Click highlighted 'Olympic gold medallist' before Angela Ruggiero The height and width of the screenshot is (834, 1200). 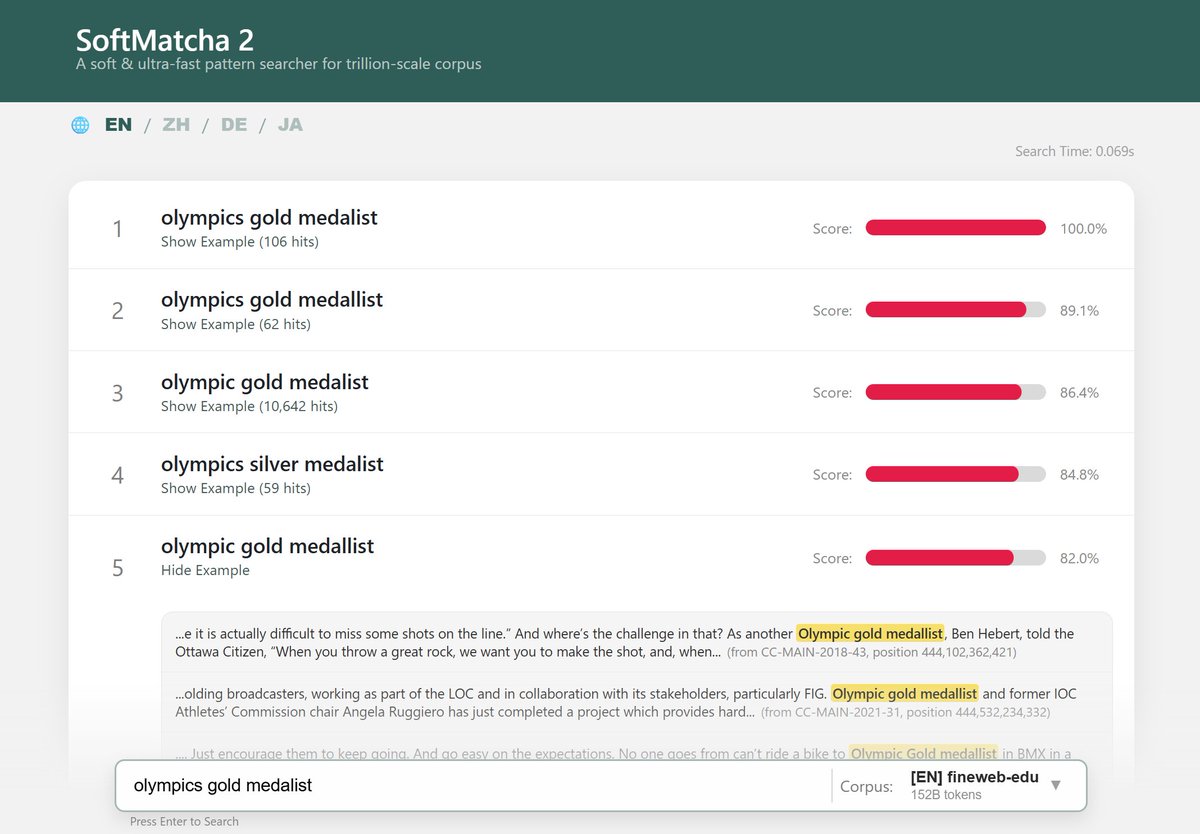[x=905, y=693]
